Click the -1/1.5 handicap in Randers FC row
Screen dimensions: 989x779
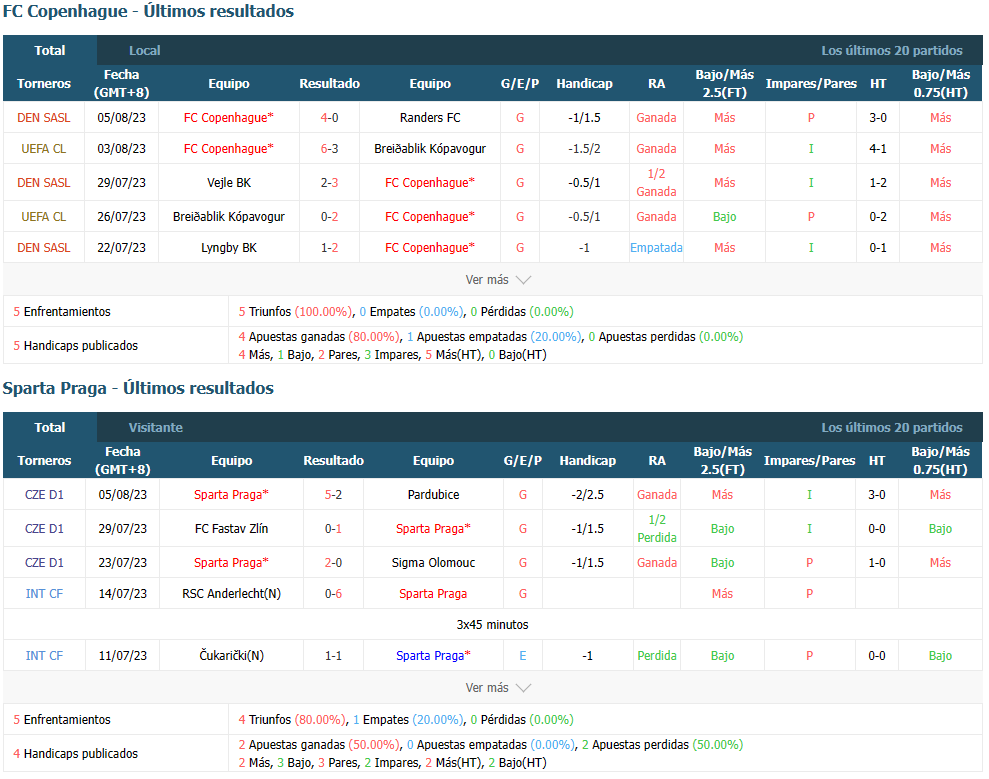(x=584, y=118)
